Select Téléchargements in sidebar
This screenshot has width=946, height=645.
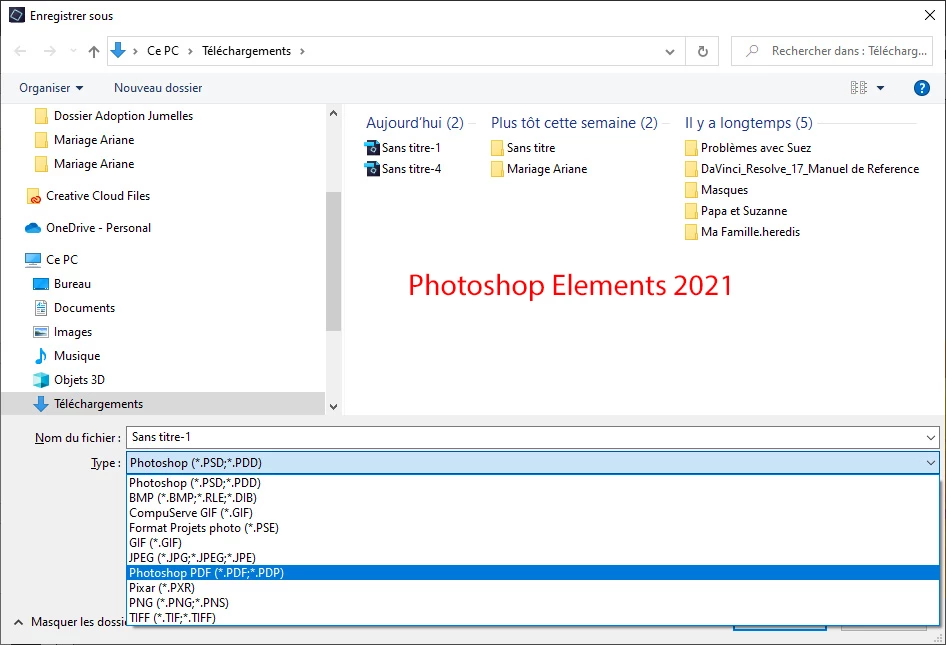[163, 404]
